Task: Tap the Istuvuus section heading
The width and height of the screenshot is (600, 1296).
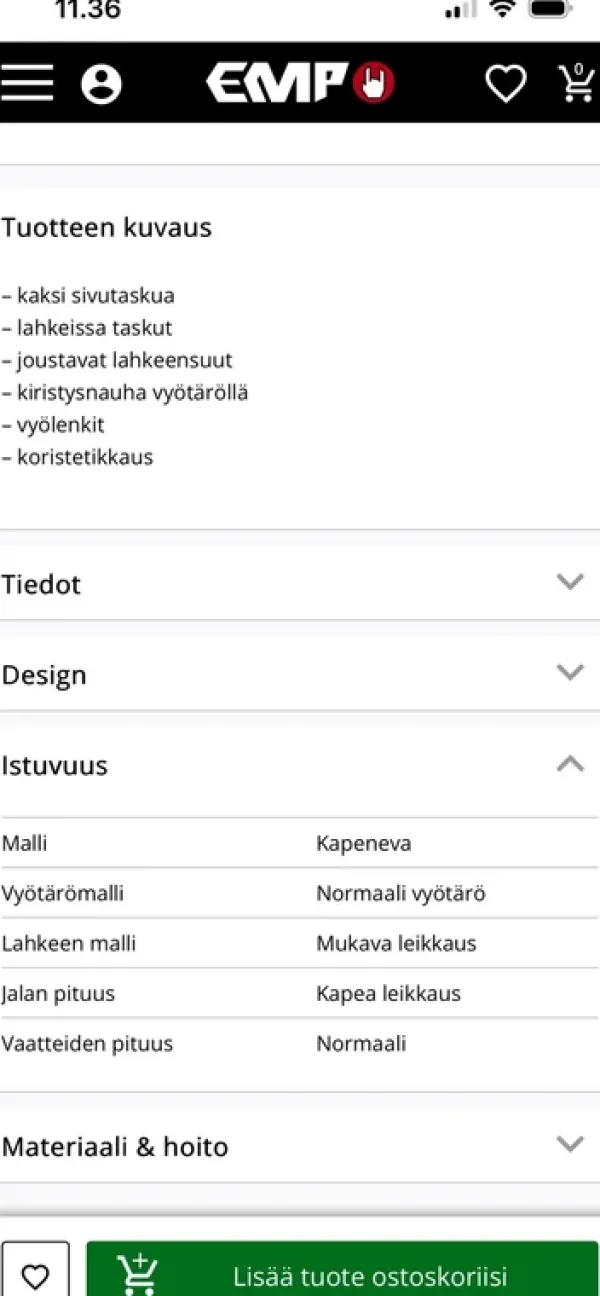Action: pos(54,766)
